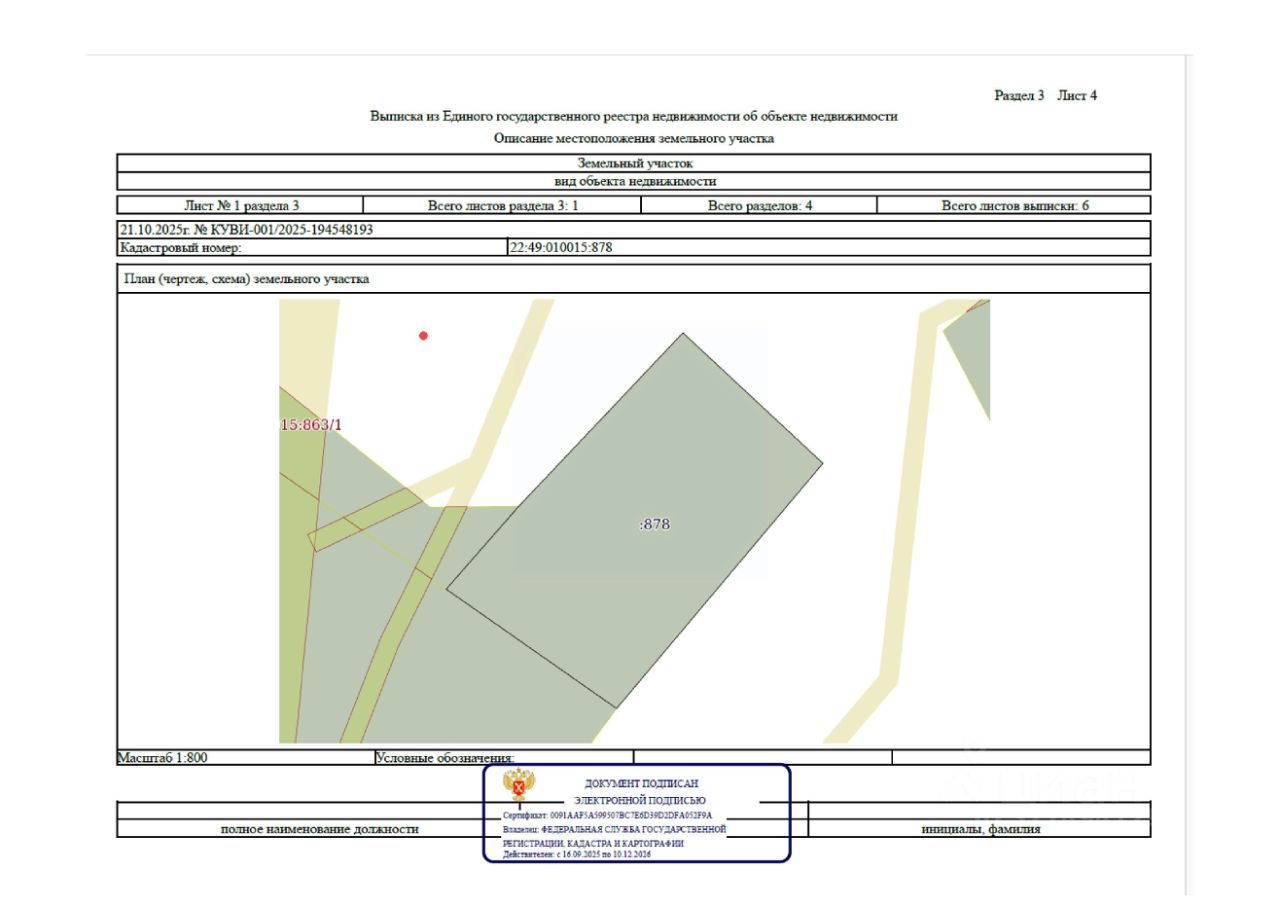
Task: Click the "15:863/1" parcel label on the map
Action: [312, 424]
